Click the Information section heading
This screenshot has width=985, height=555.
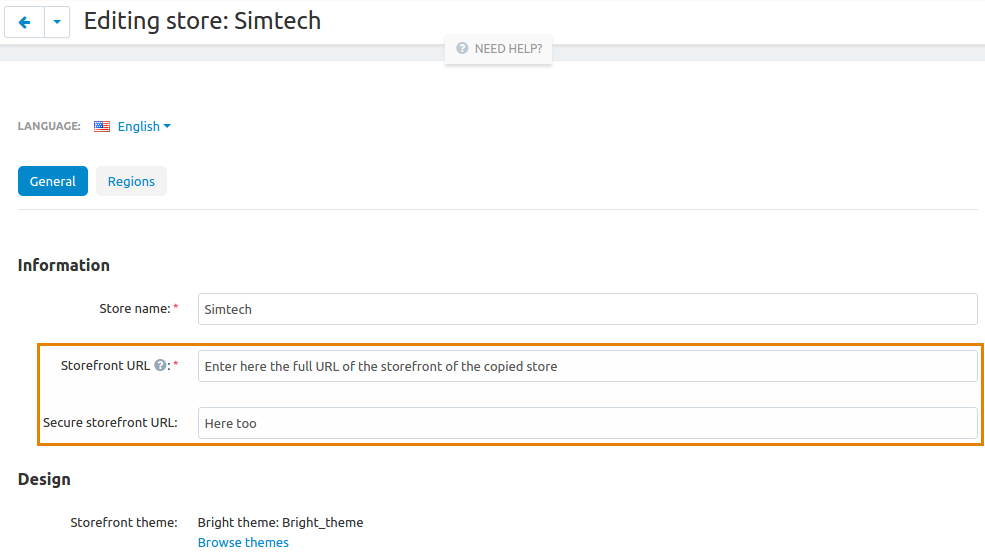(63, 265)
